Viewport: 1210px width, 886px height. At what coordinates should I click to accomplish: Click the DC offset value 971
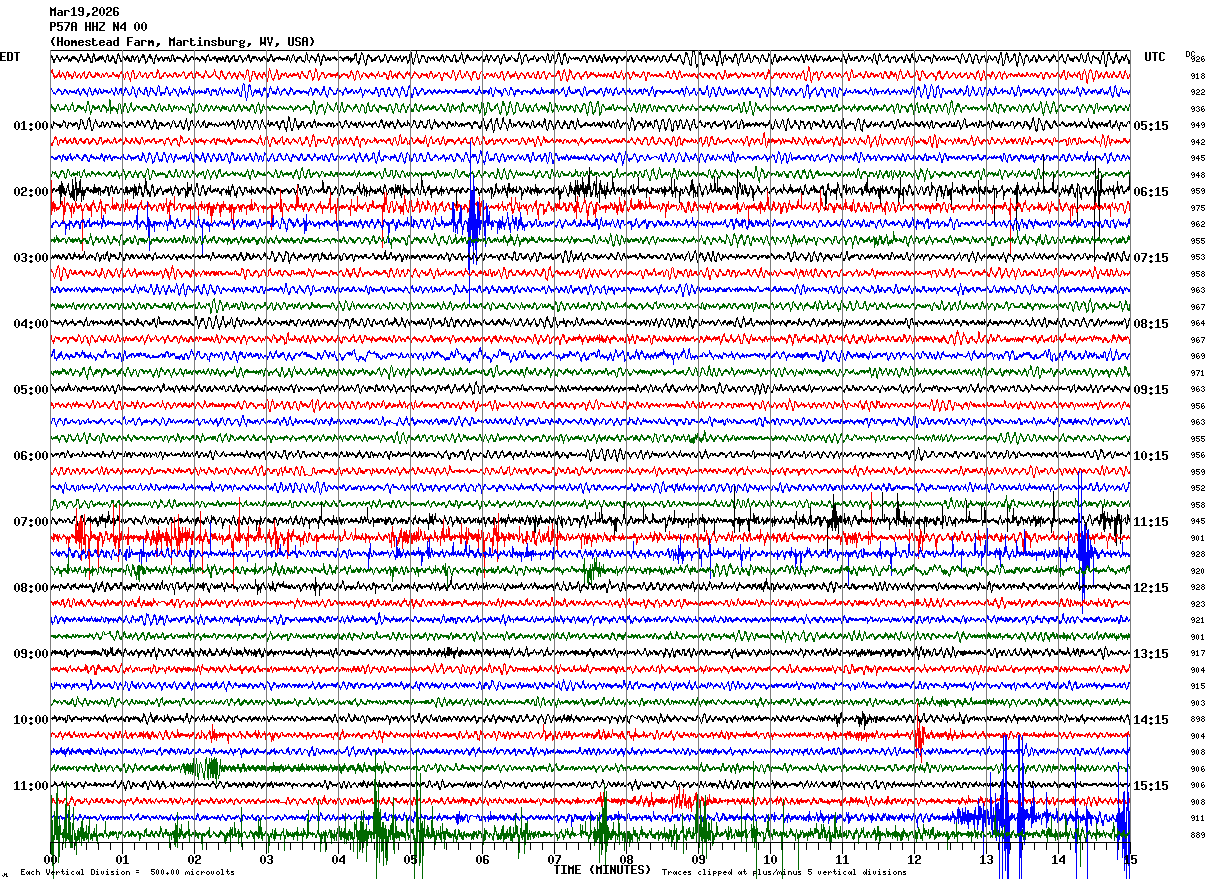pyautogui.click(x=1197, y=373)
